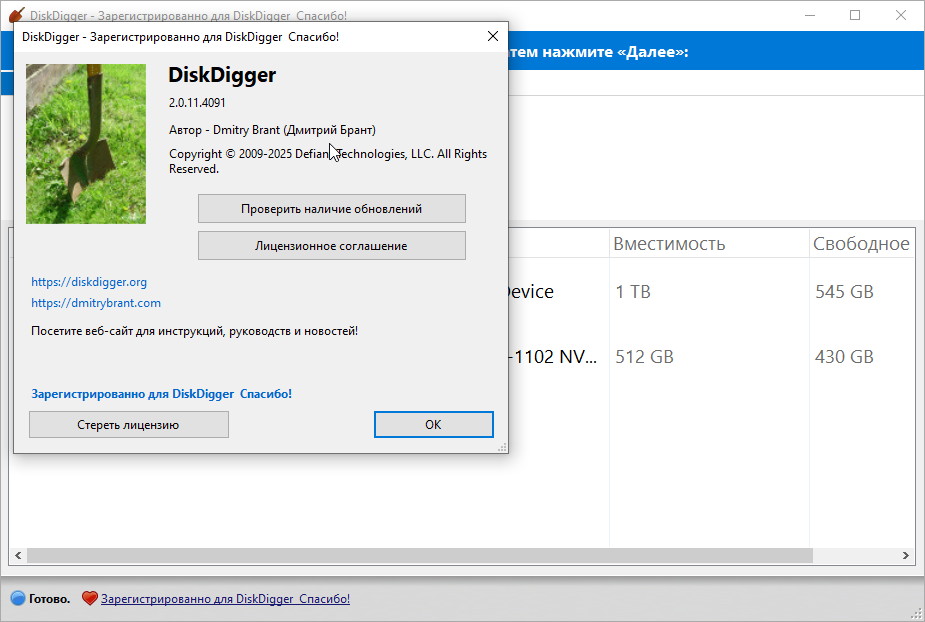Sort by Свободное column header
This screenshot has width=925, height=622.
[x=861, y=243]
